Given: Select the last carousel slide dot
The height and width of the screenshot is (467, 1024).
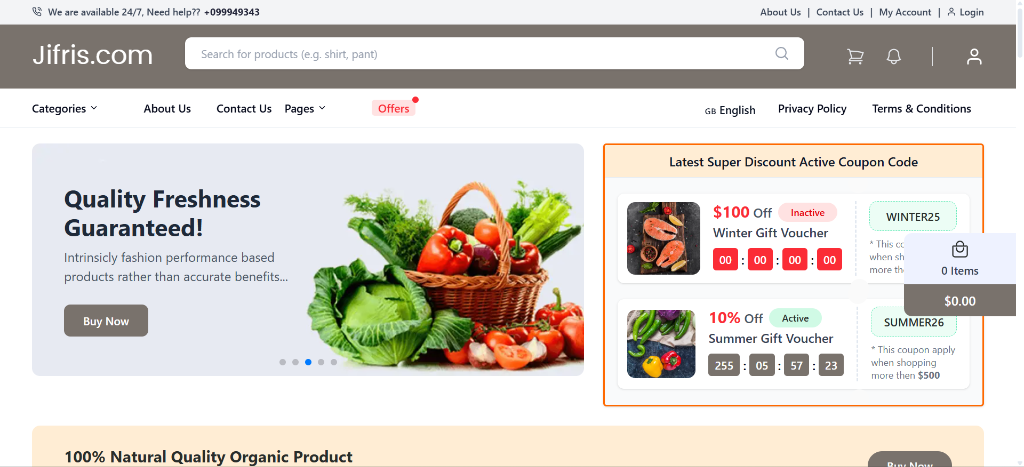Looking at the screenshot, I should pos(334,362).
